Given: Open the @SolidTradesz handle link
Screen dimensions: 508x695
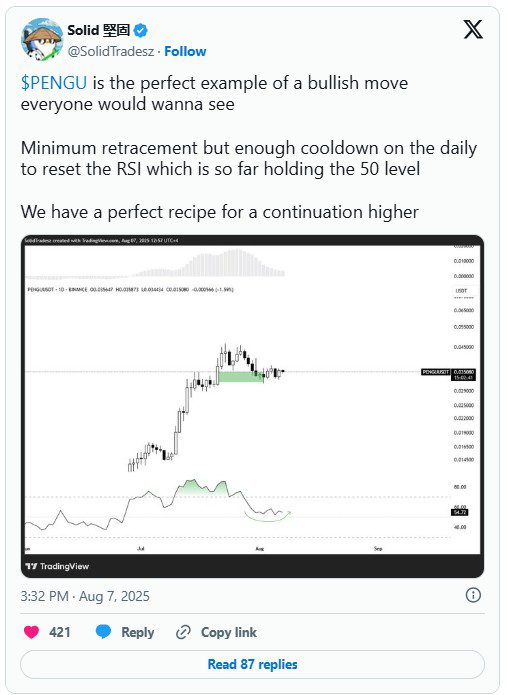Looking at the screenshot, I should tap(111, 51).
